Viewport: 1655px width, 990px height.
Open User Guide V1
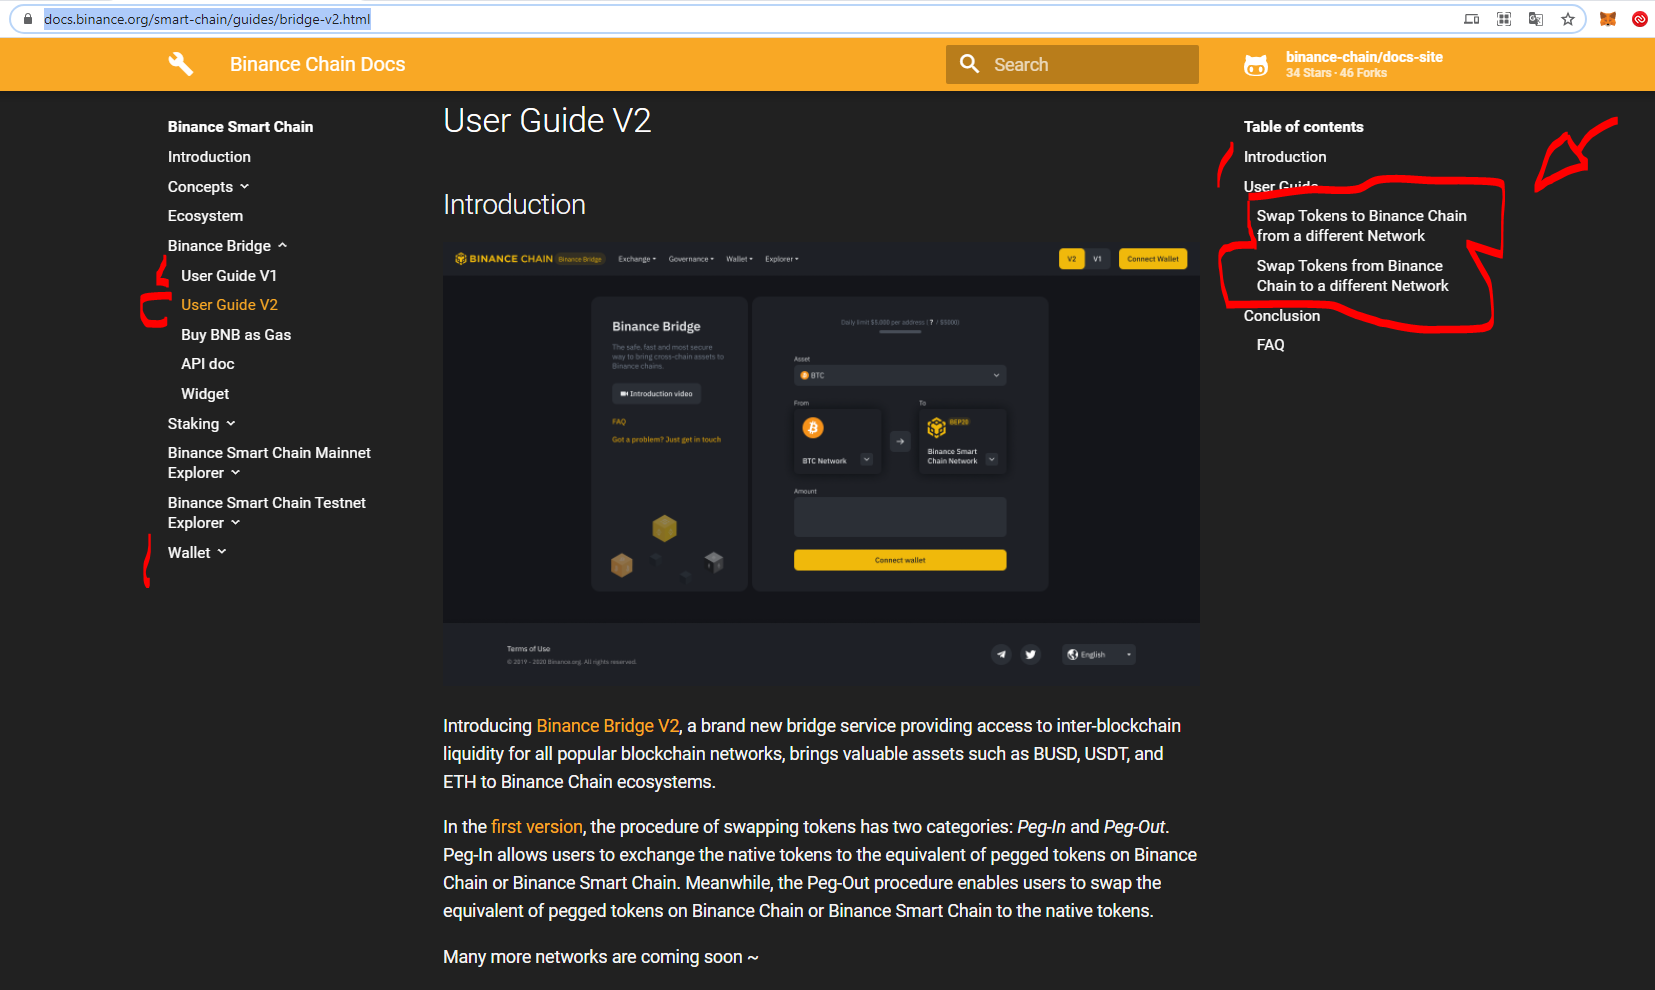click(229, 276)
